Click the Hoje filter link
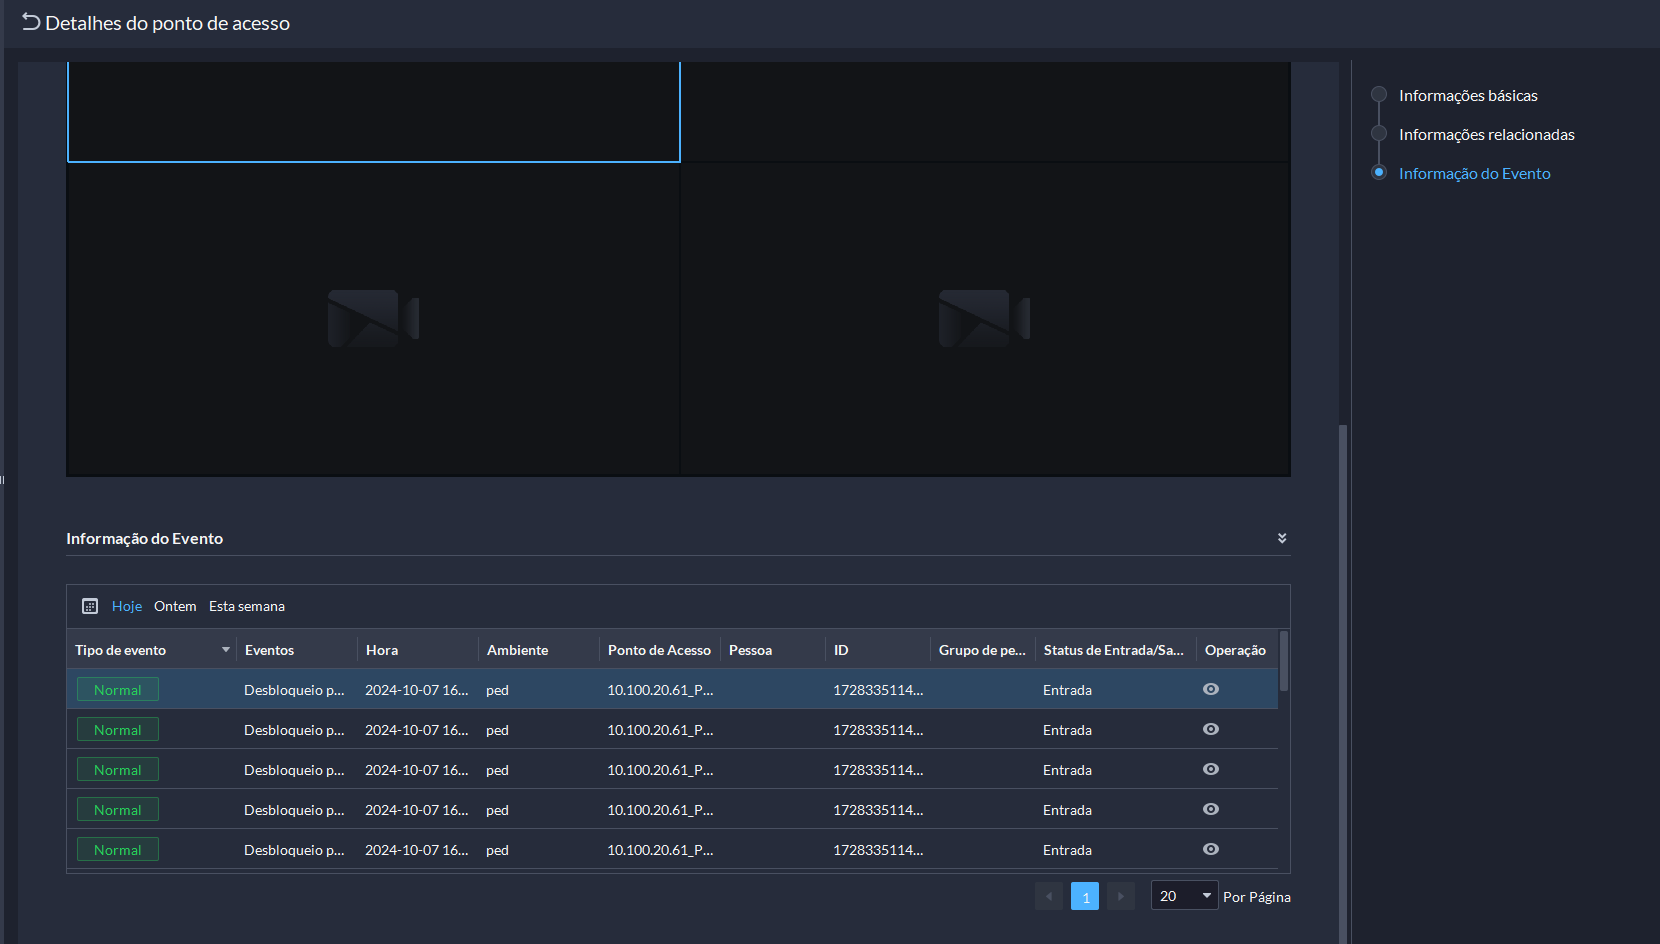The width and height of the screenshot is (1660, 944). pos(127,606)
